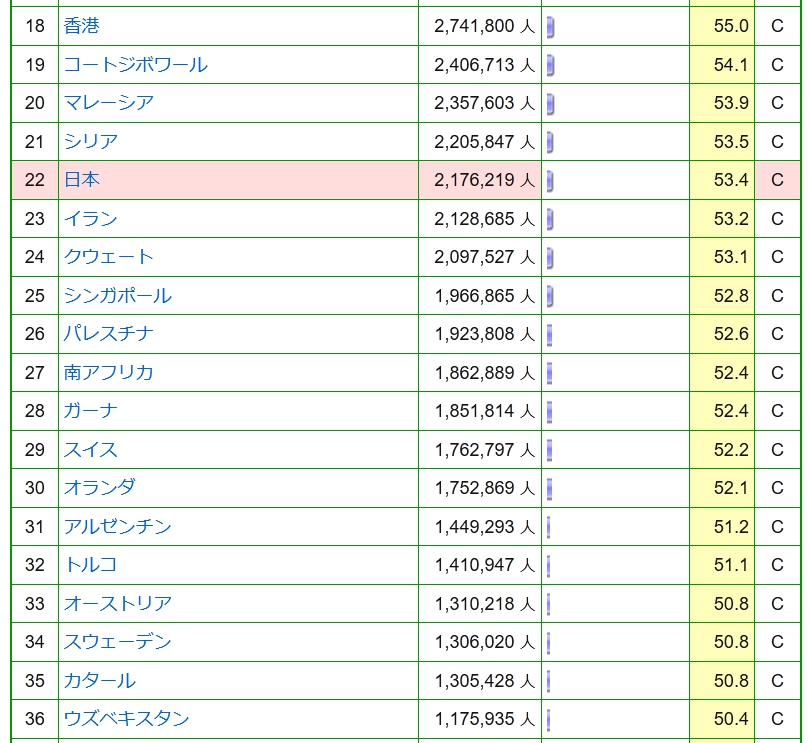The width and height of the screenshot is (808, 743).
Task: Select the ガーナ country link
Action: (91, 411)
